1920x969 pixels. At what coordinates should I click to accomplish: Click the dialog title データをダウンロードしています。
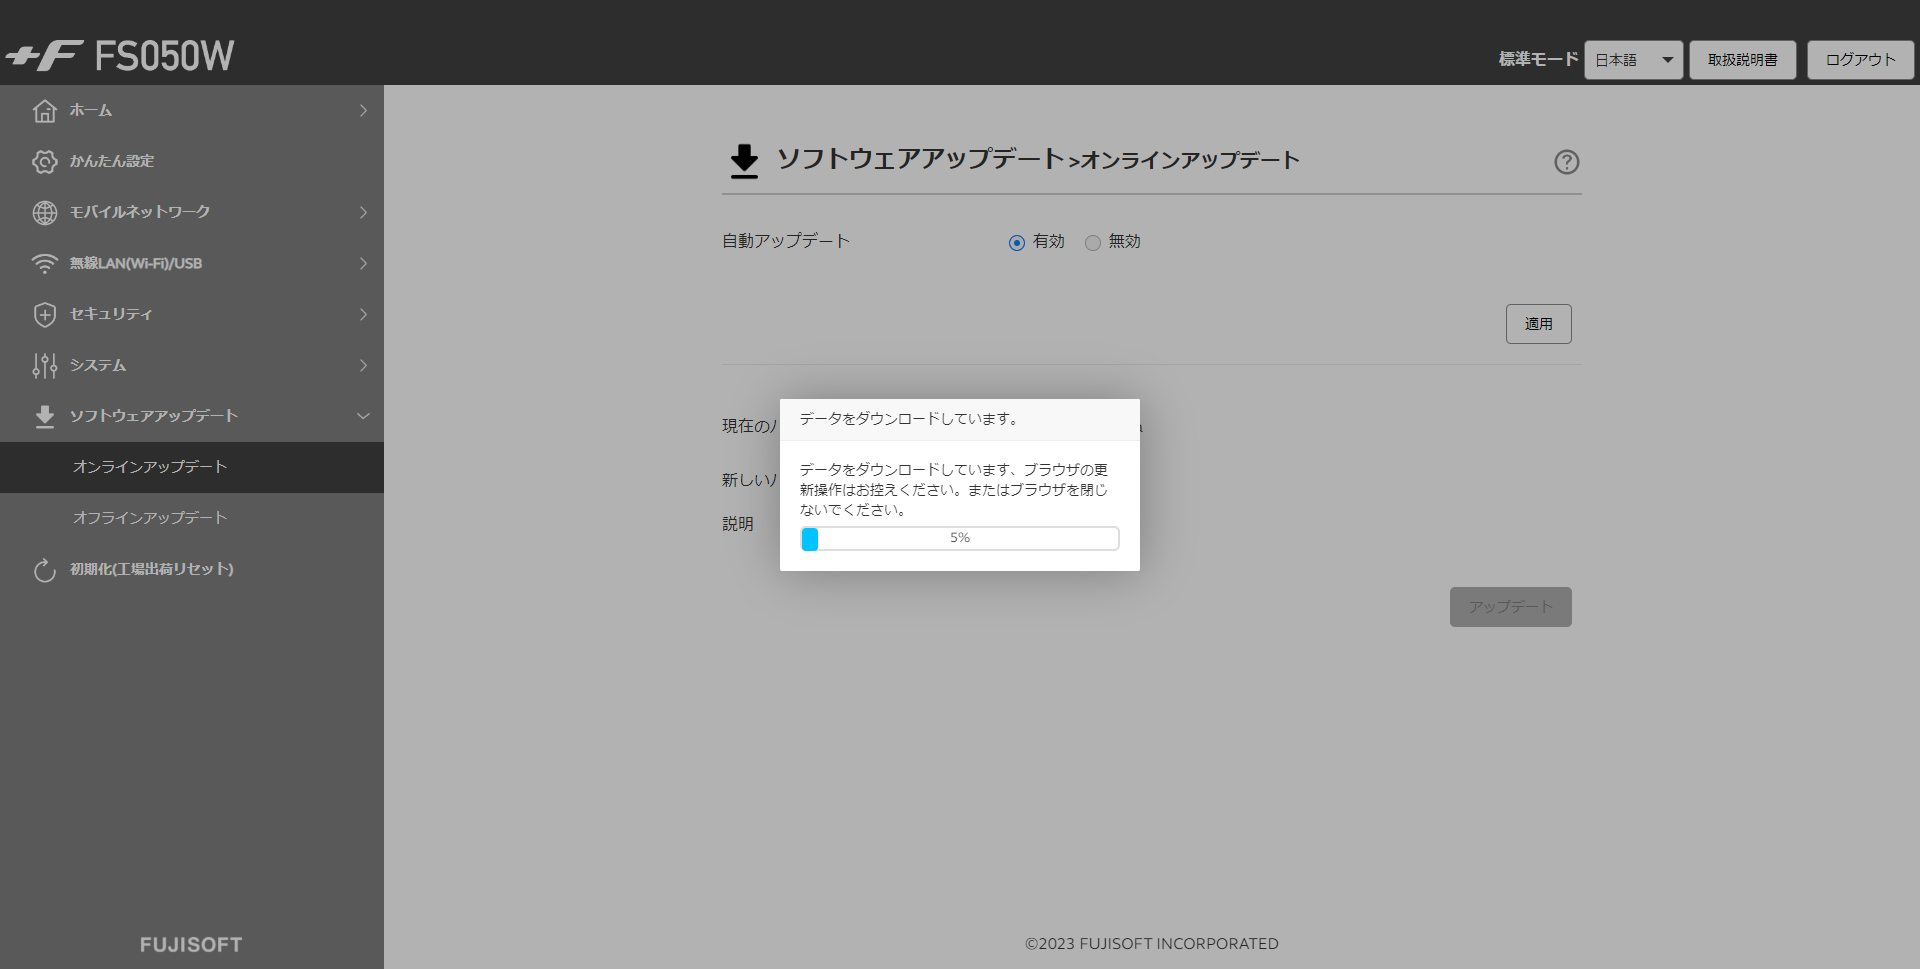(909, 419)
